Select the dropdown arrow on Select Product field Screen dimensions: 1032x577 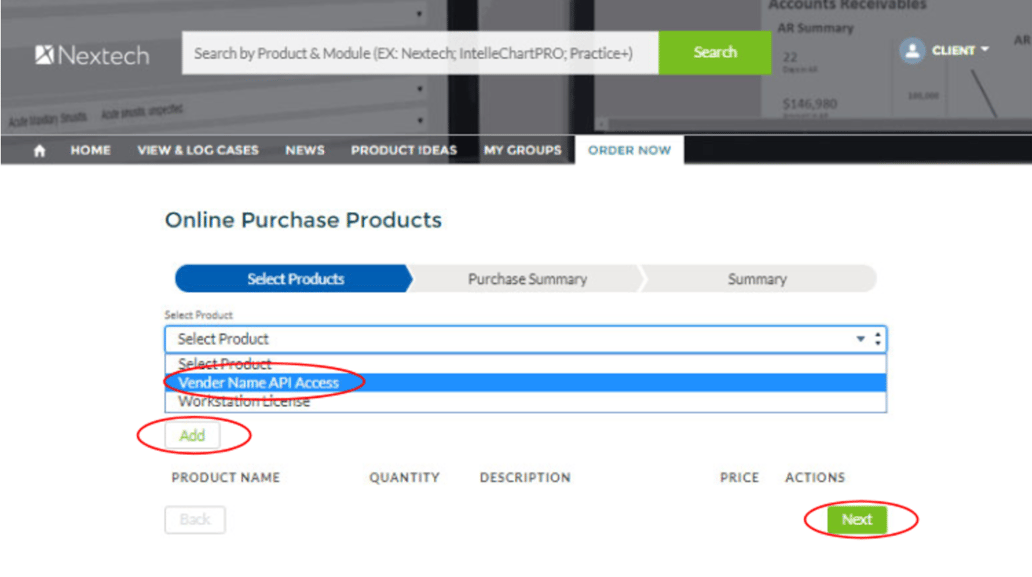(858, 339)
